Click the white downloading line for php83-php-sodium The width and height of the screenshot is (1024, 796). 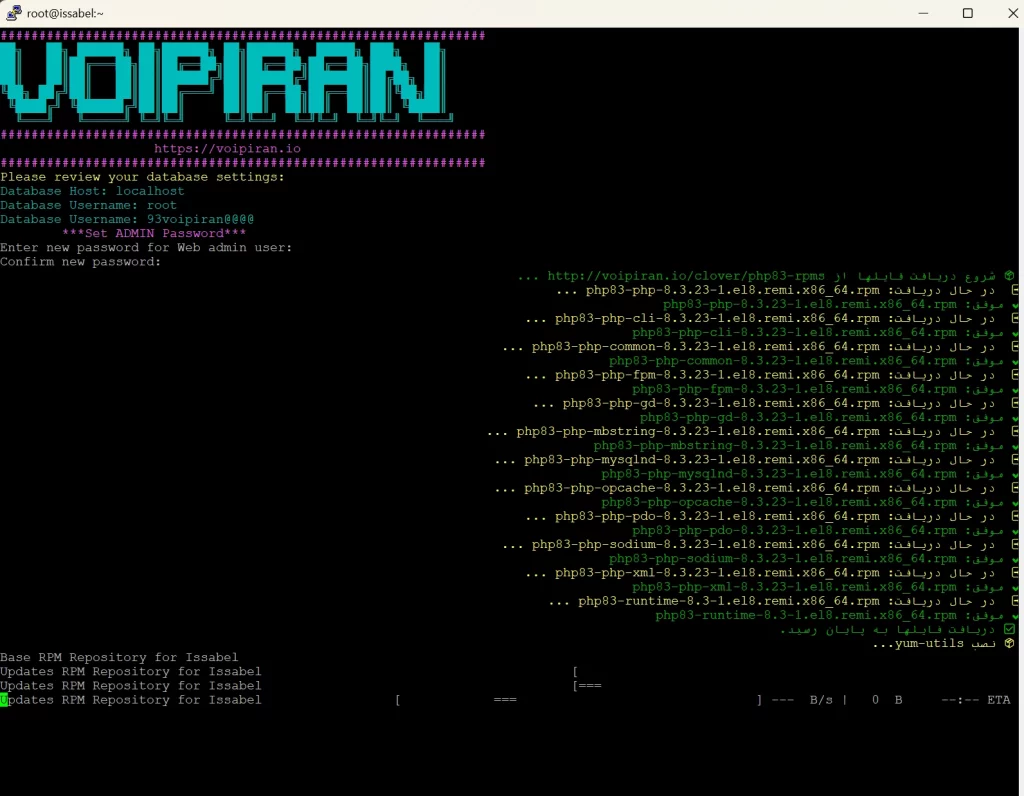(x=760, y=545)
